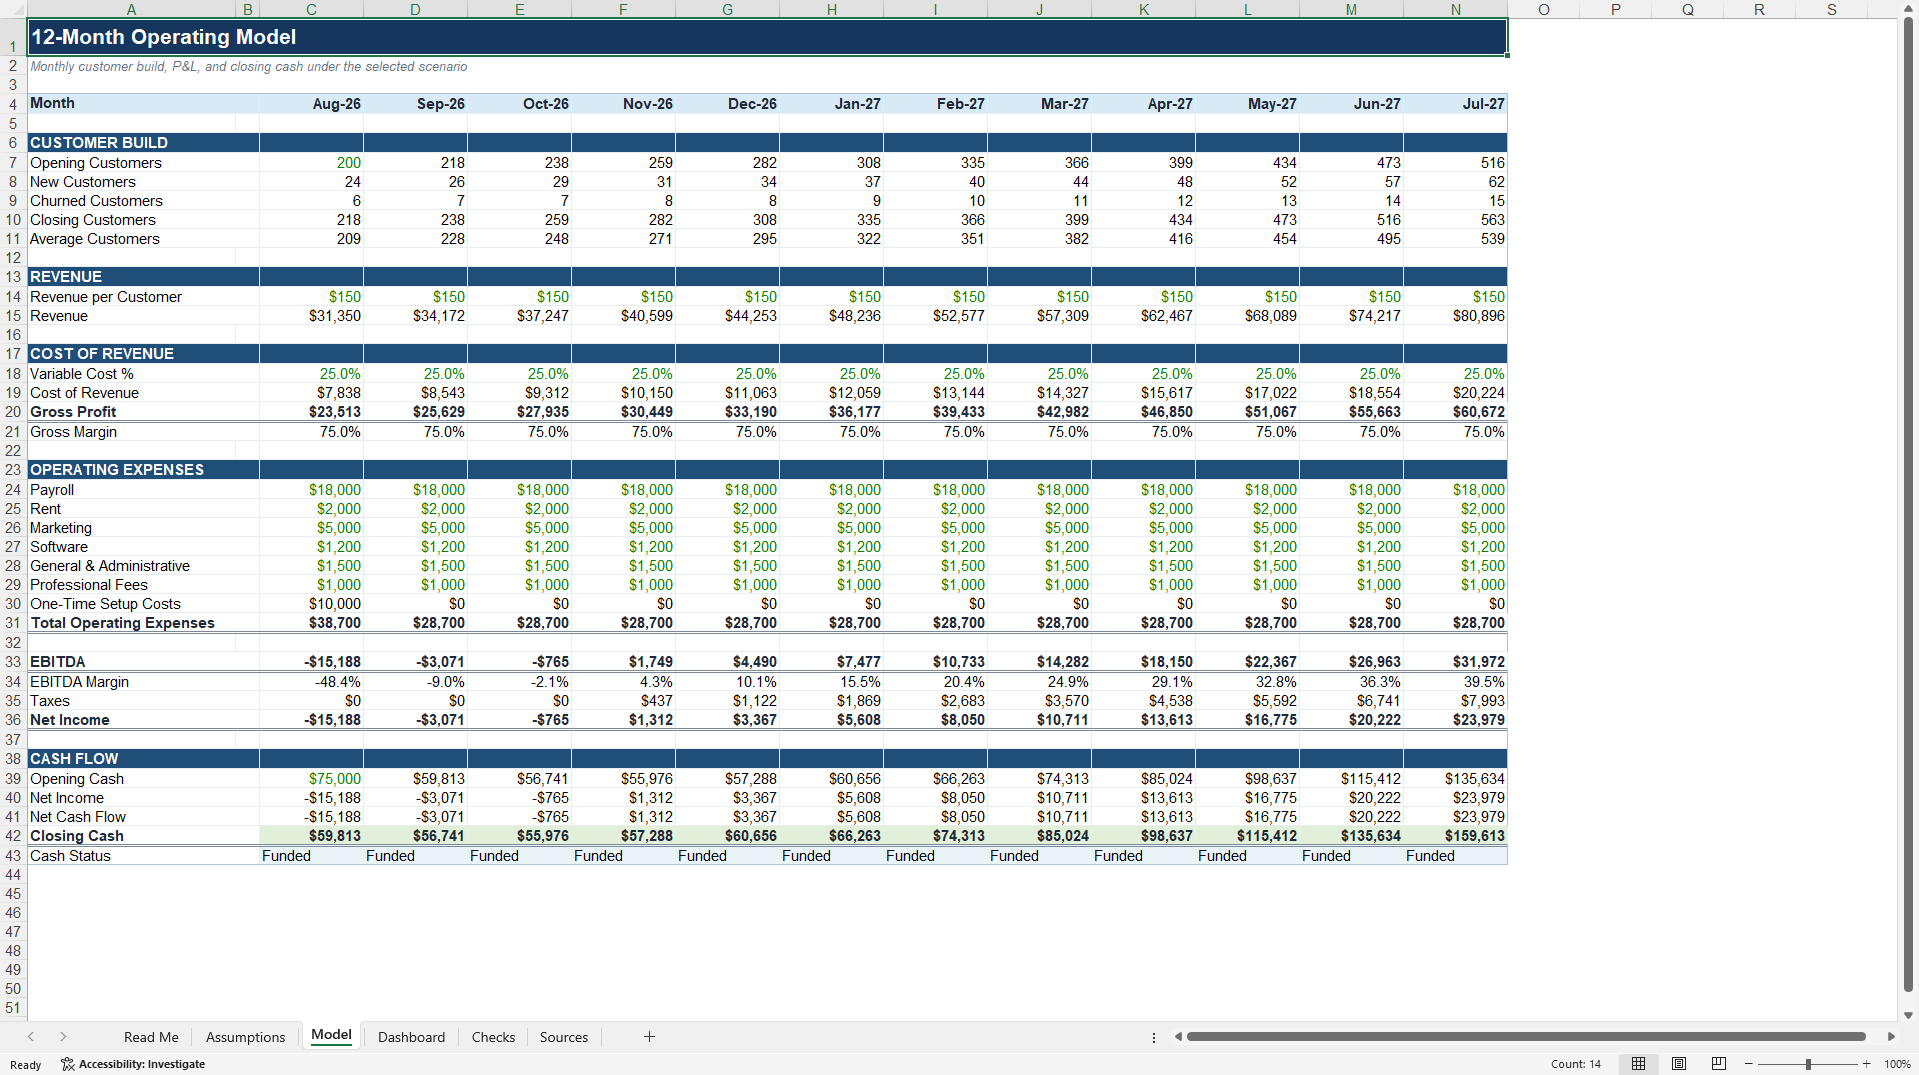Click the zoom in plus icon
Viewport: 1919px width, 1075px height.
click(1866, 1064)
